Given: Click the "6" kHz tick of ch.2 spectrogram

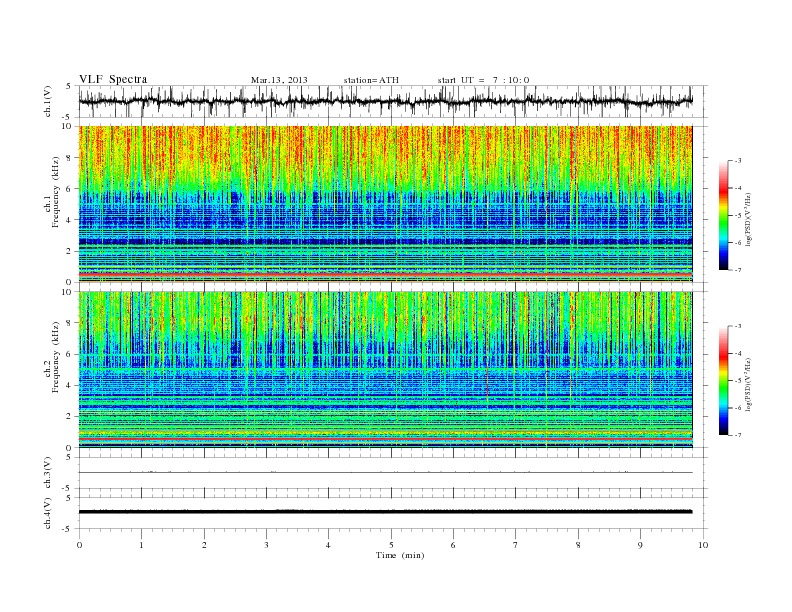Looking at the screenshot, I should [70, 354].
